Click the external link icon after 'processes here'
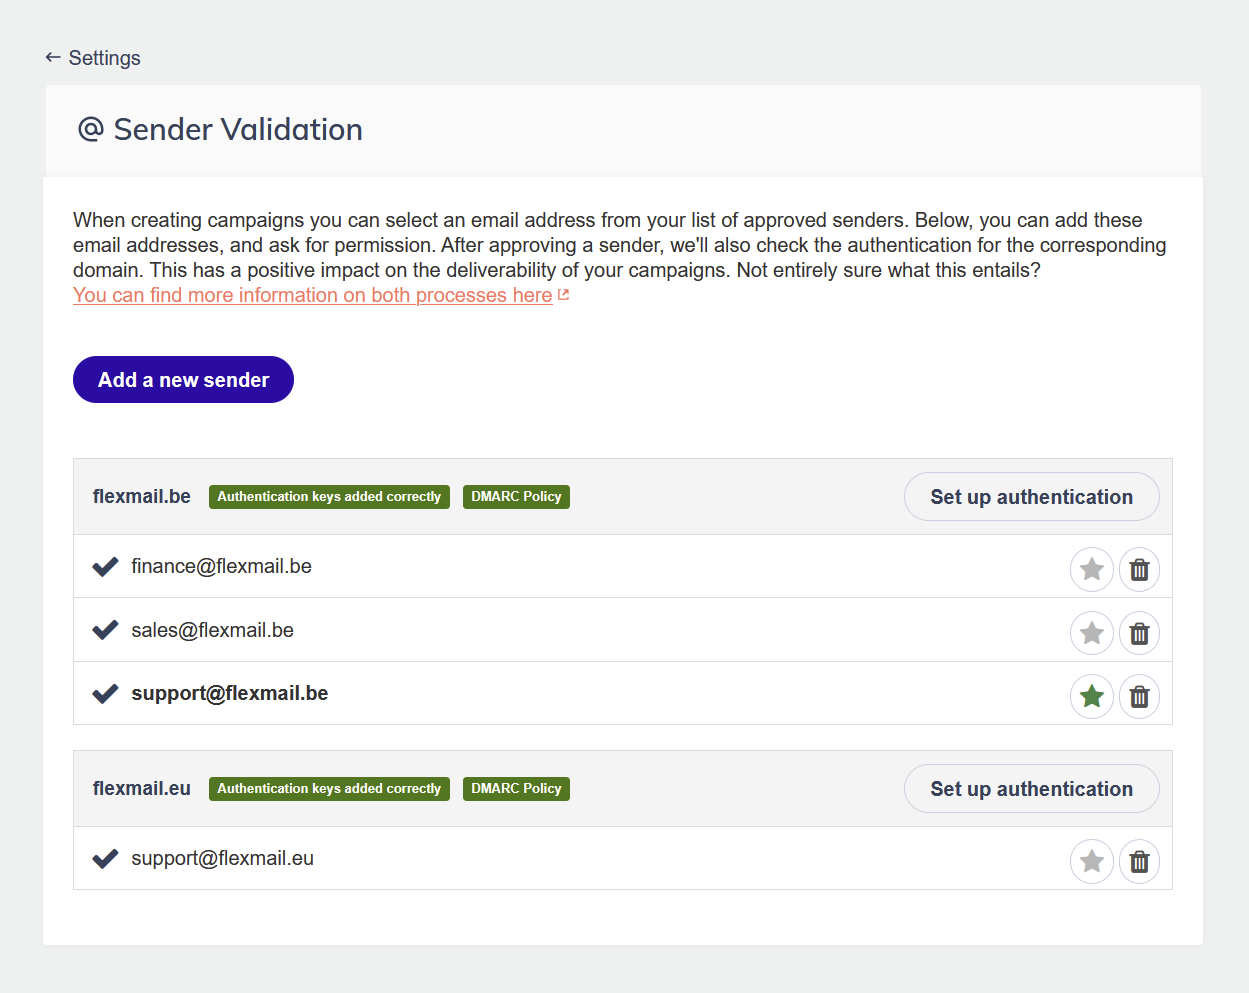Viewport: 1249px width, 993px height. 564,295
